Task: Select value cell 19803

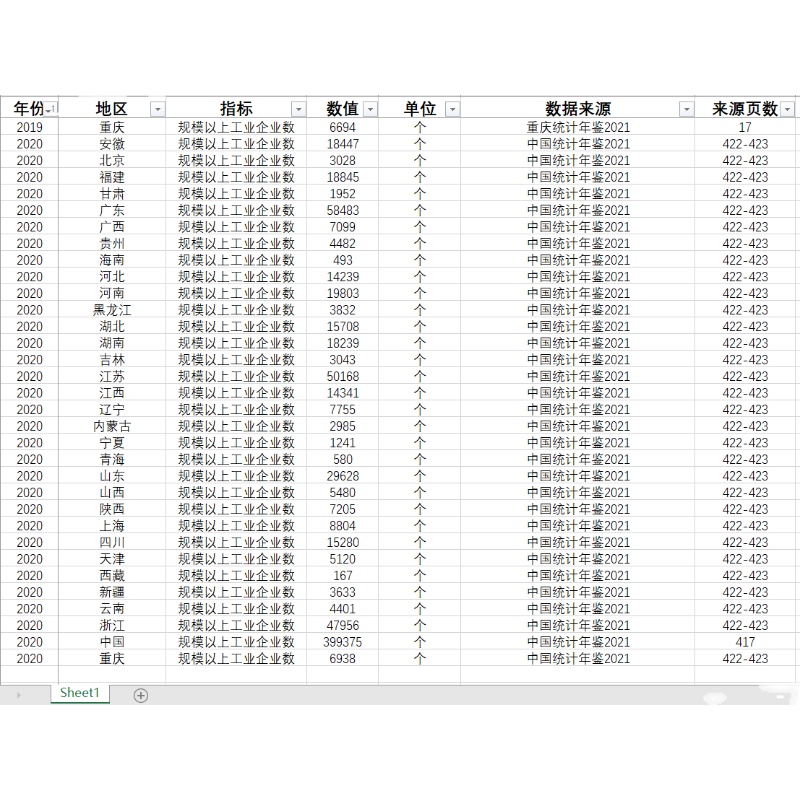Action: 342,293
